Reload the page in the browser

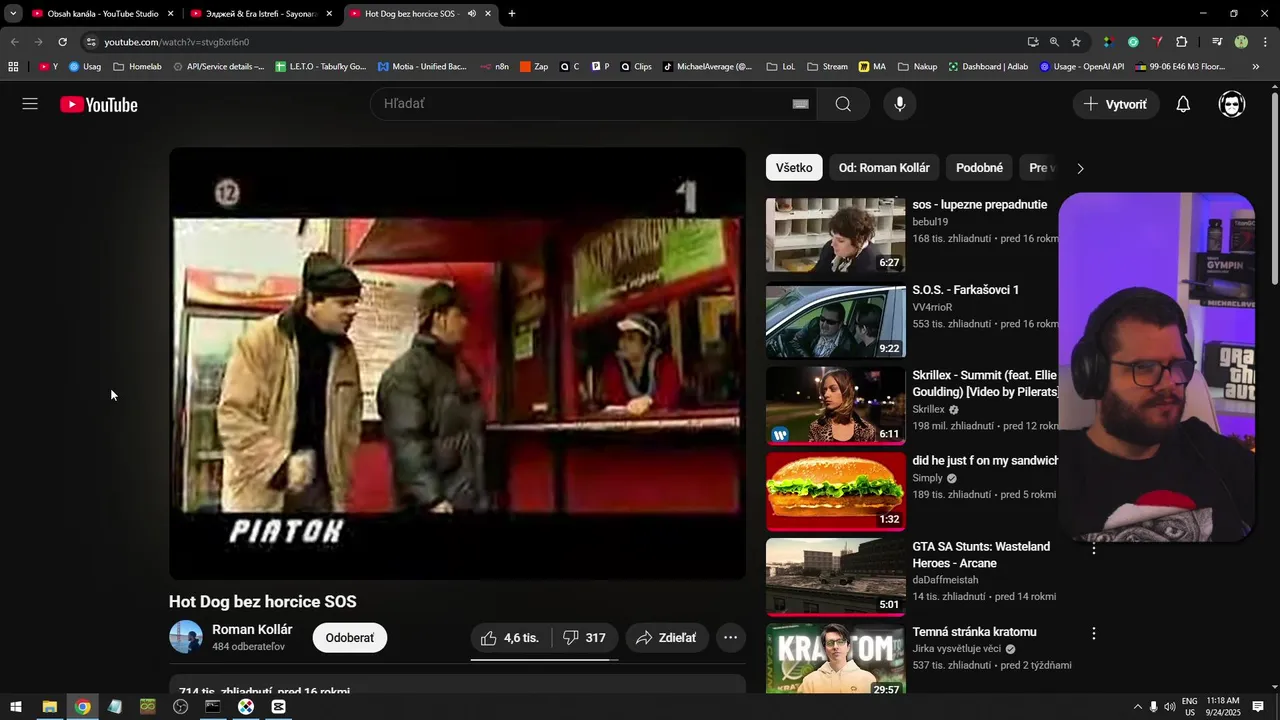click(62, 42)
